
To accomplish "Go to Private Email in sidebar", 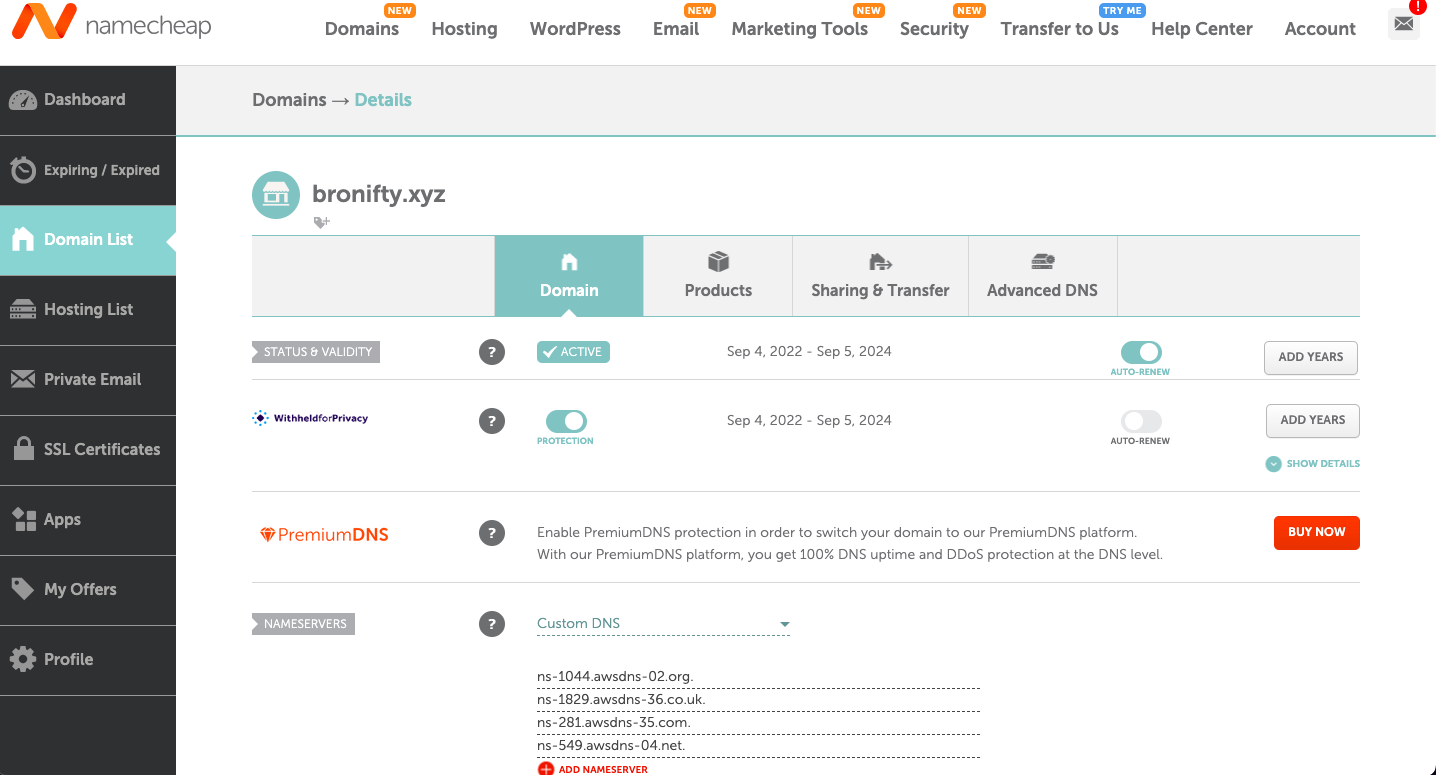I will pos(92,380).
